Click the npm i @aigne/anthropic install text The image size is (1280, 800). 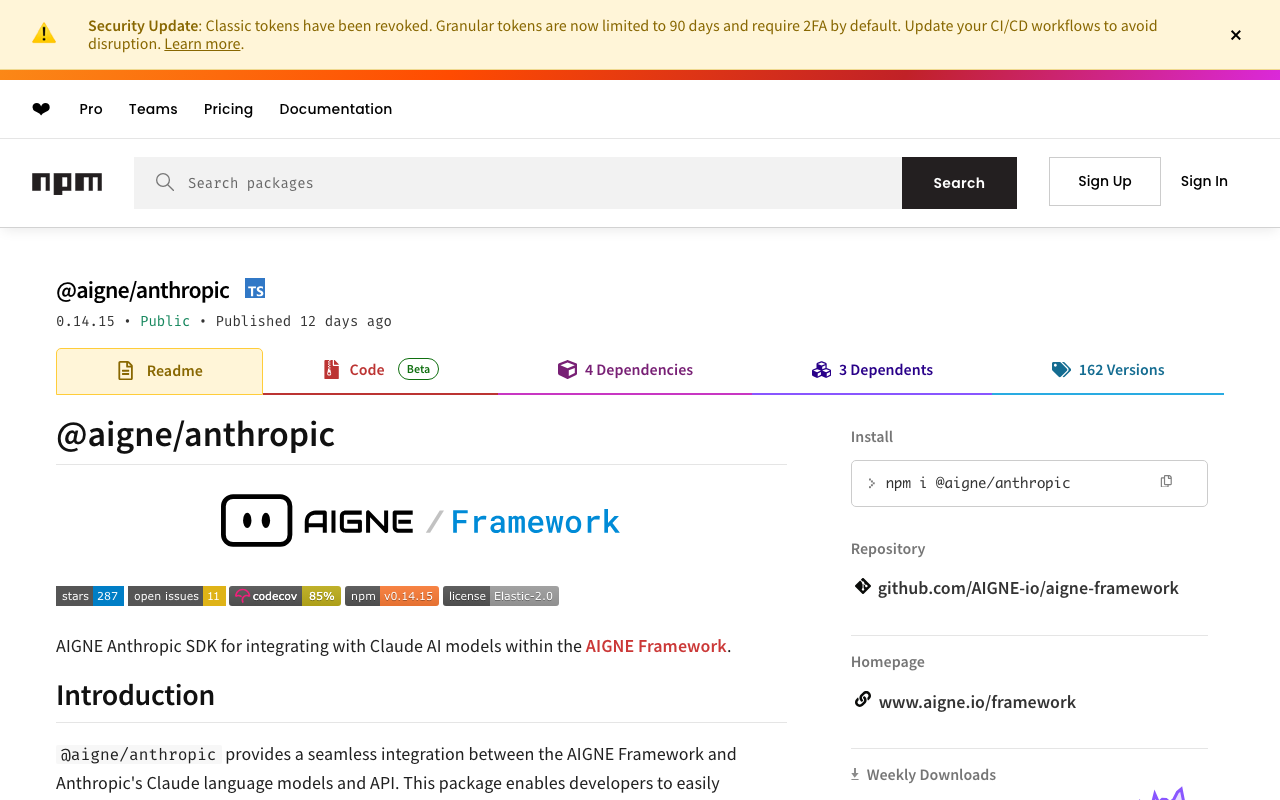click(x=978, y=483)
